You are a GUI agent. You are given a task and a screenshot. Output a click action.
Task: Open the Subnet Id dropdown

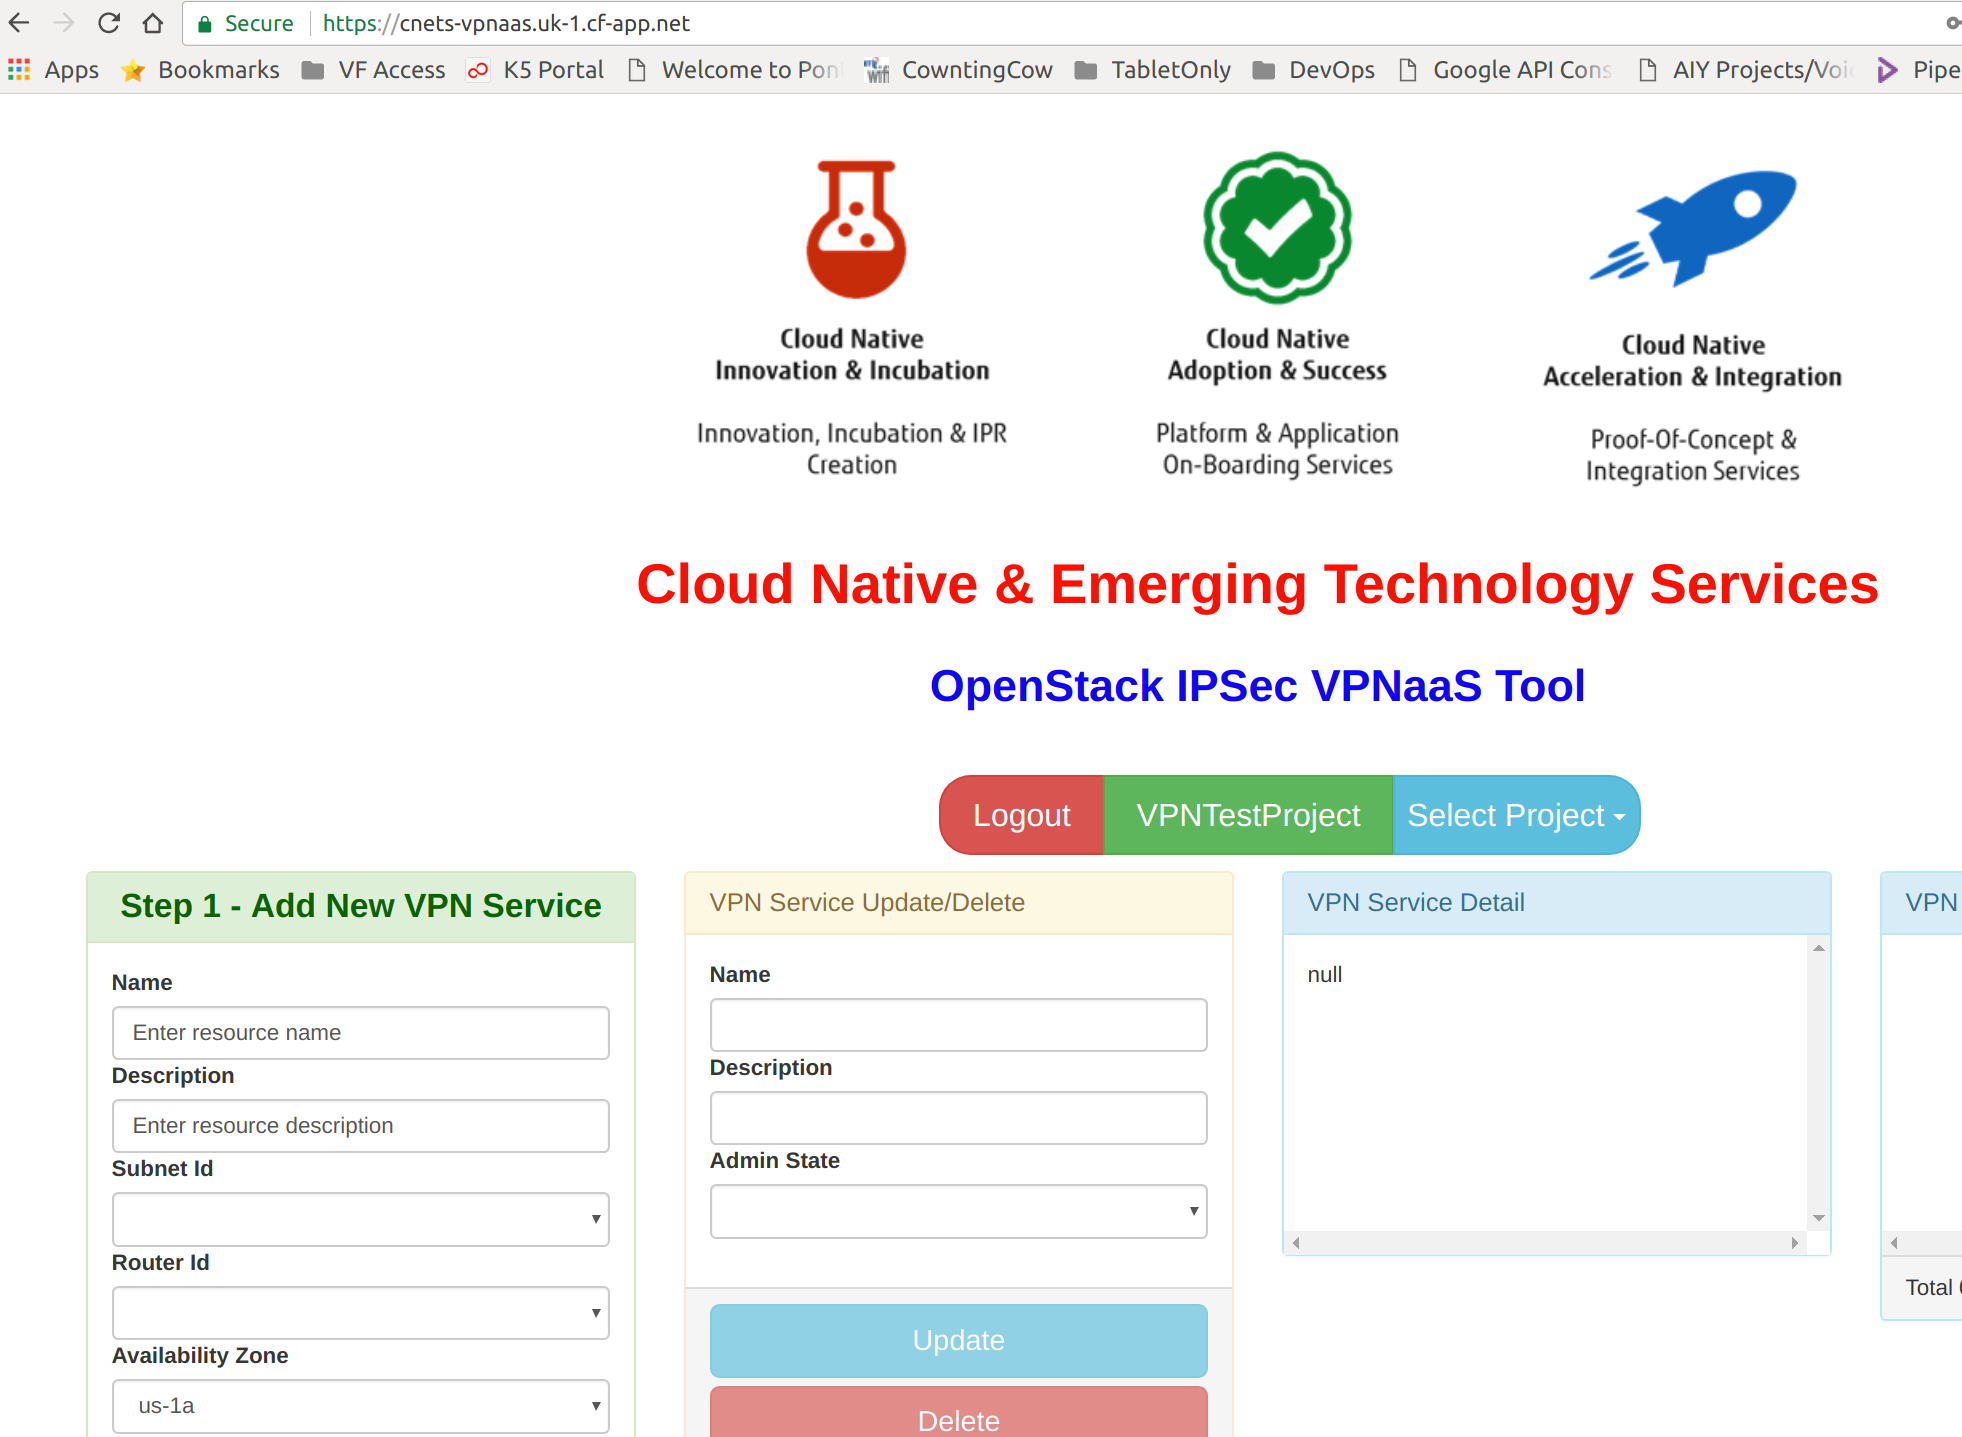(361, 1219)
